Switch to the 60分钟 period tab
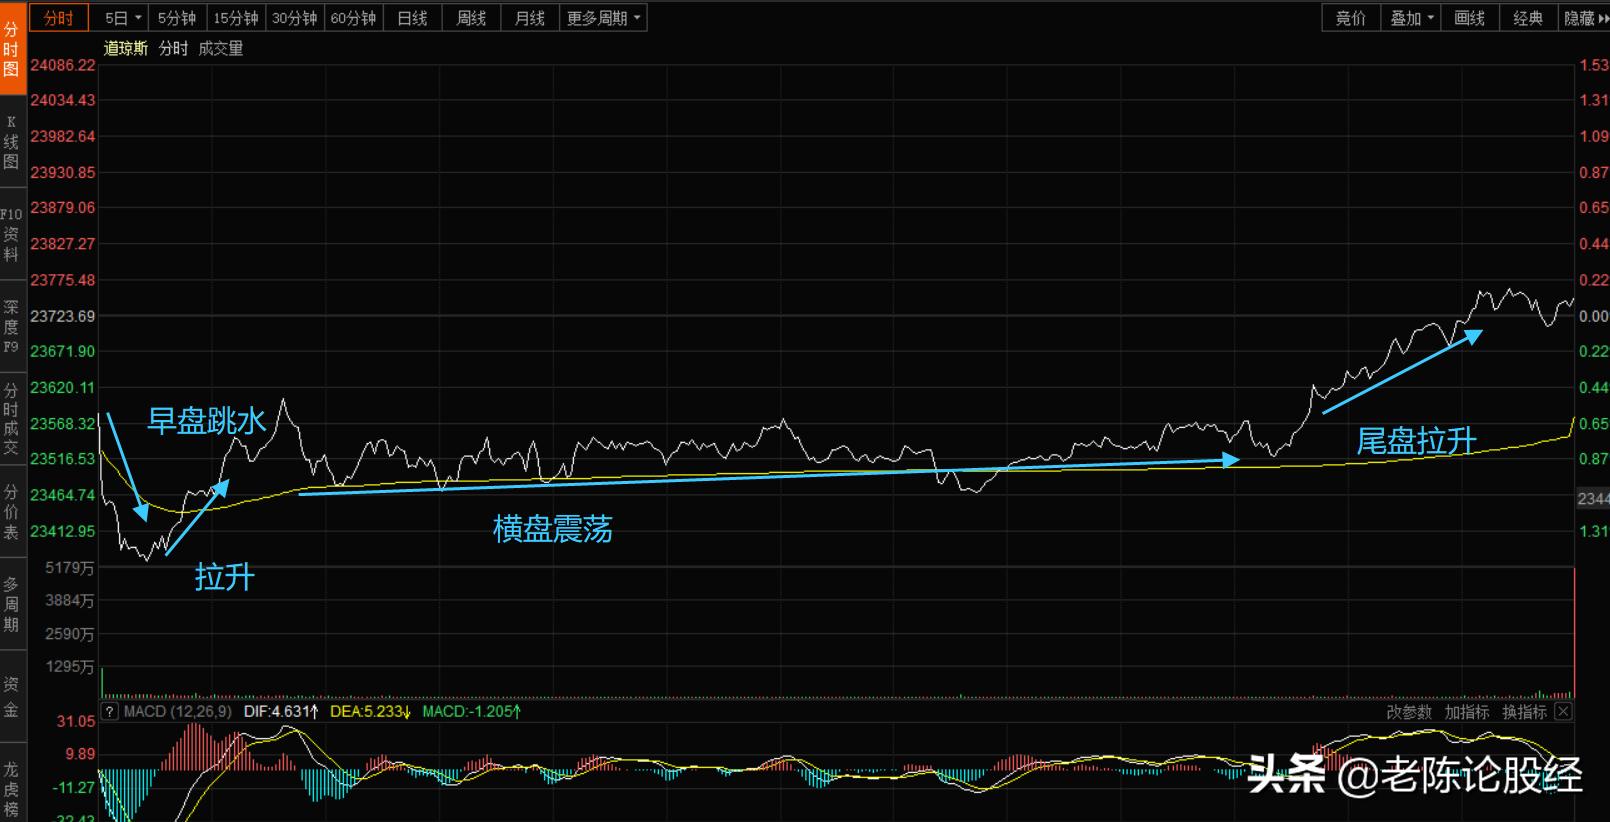The height and width of the screenshot is (822, 1610). 353,18
